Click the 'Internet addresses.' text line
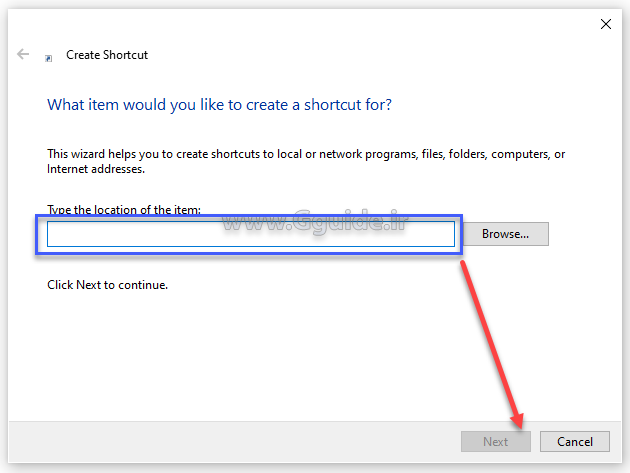 [x=96, y=169]
